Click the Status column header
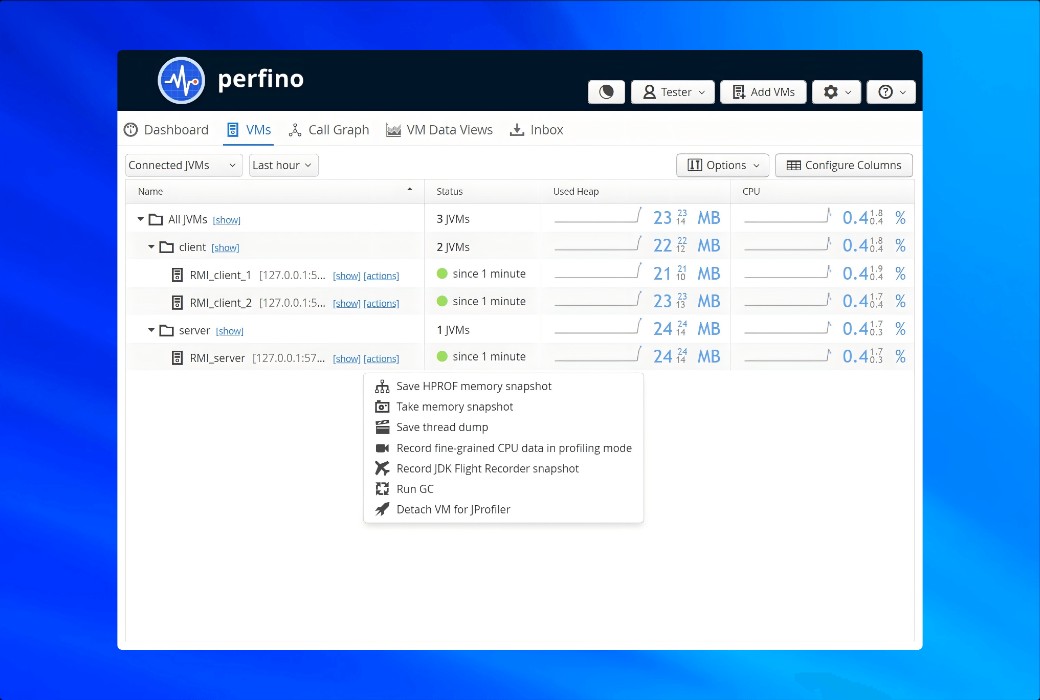The width and height of the screenshot is (1040, 700). tap(483, 191)
